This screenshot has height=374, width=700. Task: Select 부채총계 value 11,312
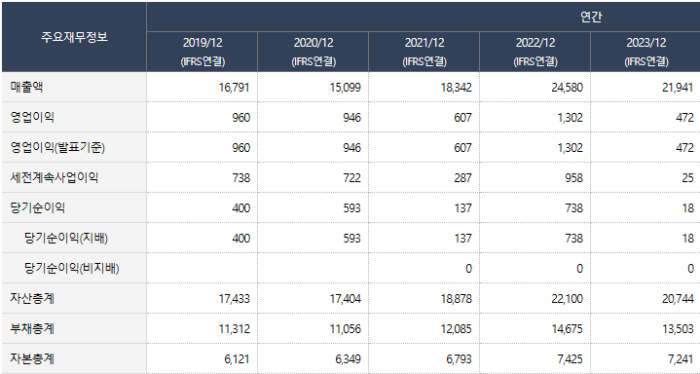pos(234,329)
